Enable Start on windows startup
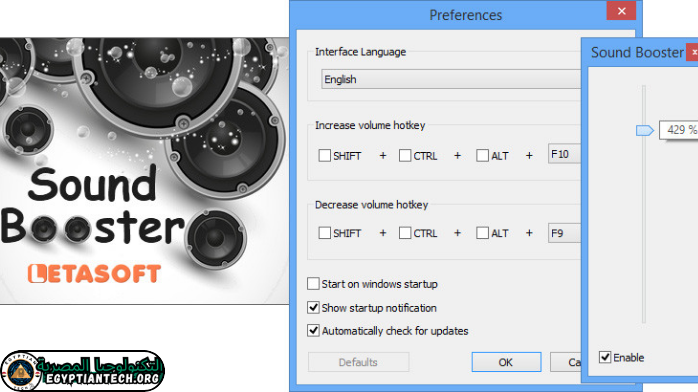The image size is (698, 392). tap(313, 283)
